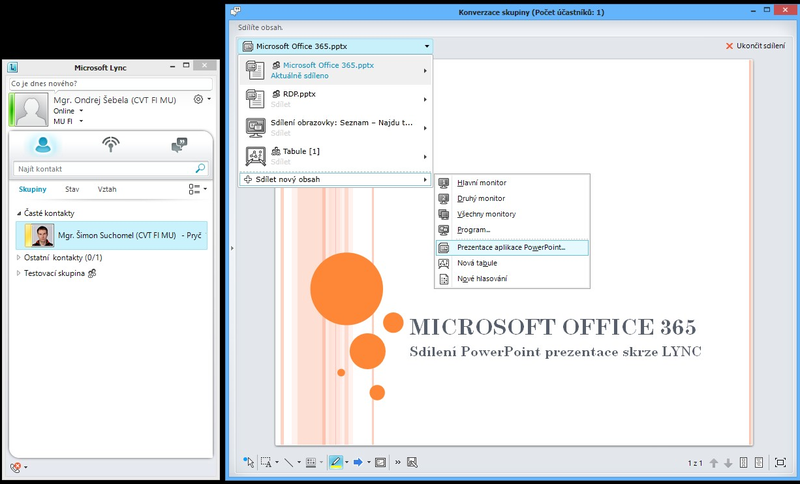
Task: Open Sdílet nový obsah submenu
Action: coord(335,180)
